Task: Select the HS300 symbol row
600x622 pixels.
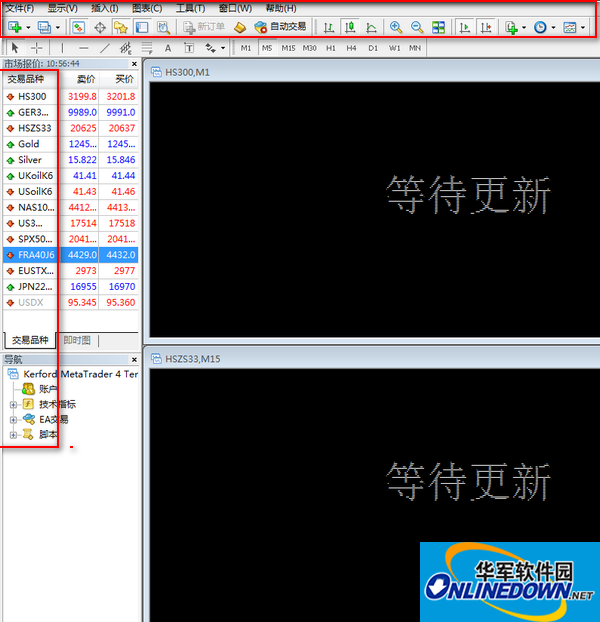Action: pyautogui.click(x=71, y=96)
